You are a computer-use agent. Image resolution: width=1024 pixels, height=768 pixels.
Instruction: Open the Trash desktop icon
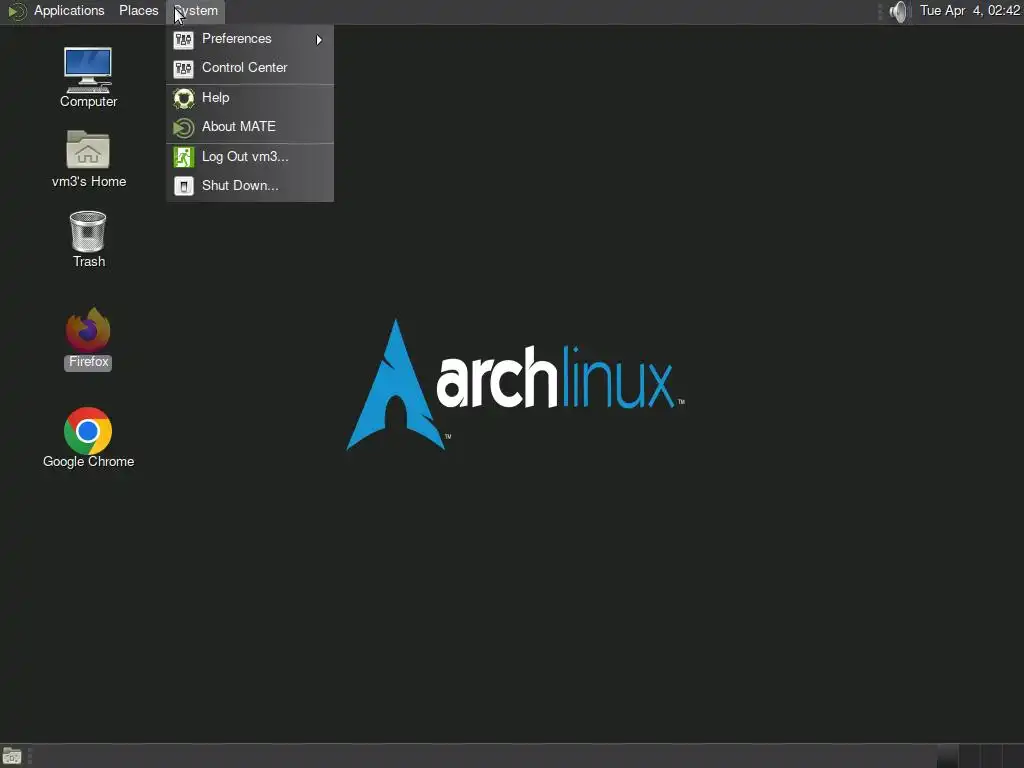(88, 231)
